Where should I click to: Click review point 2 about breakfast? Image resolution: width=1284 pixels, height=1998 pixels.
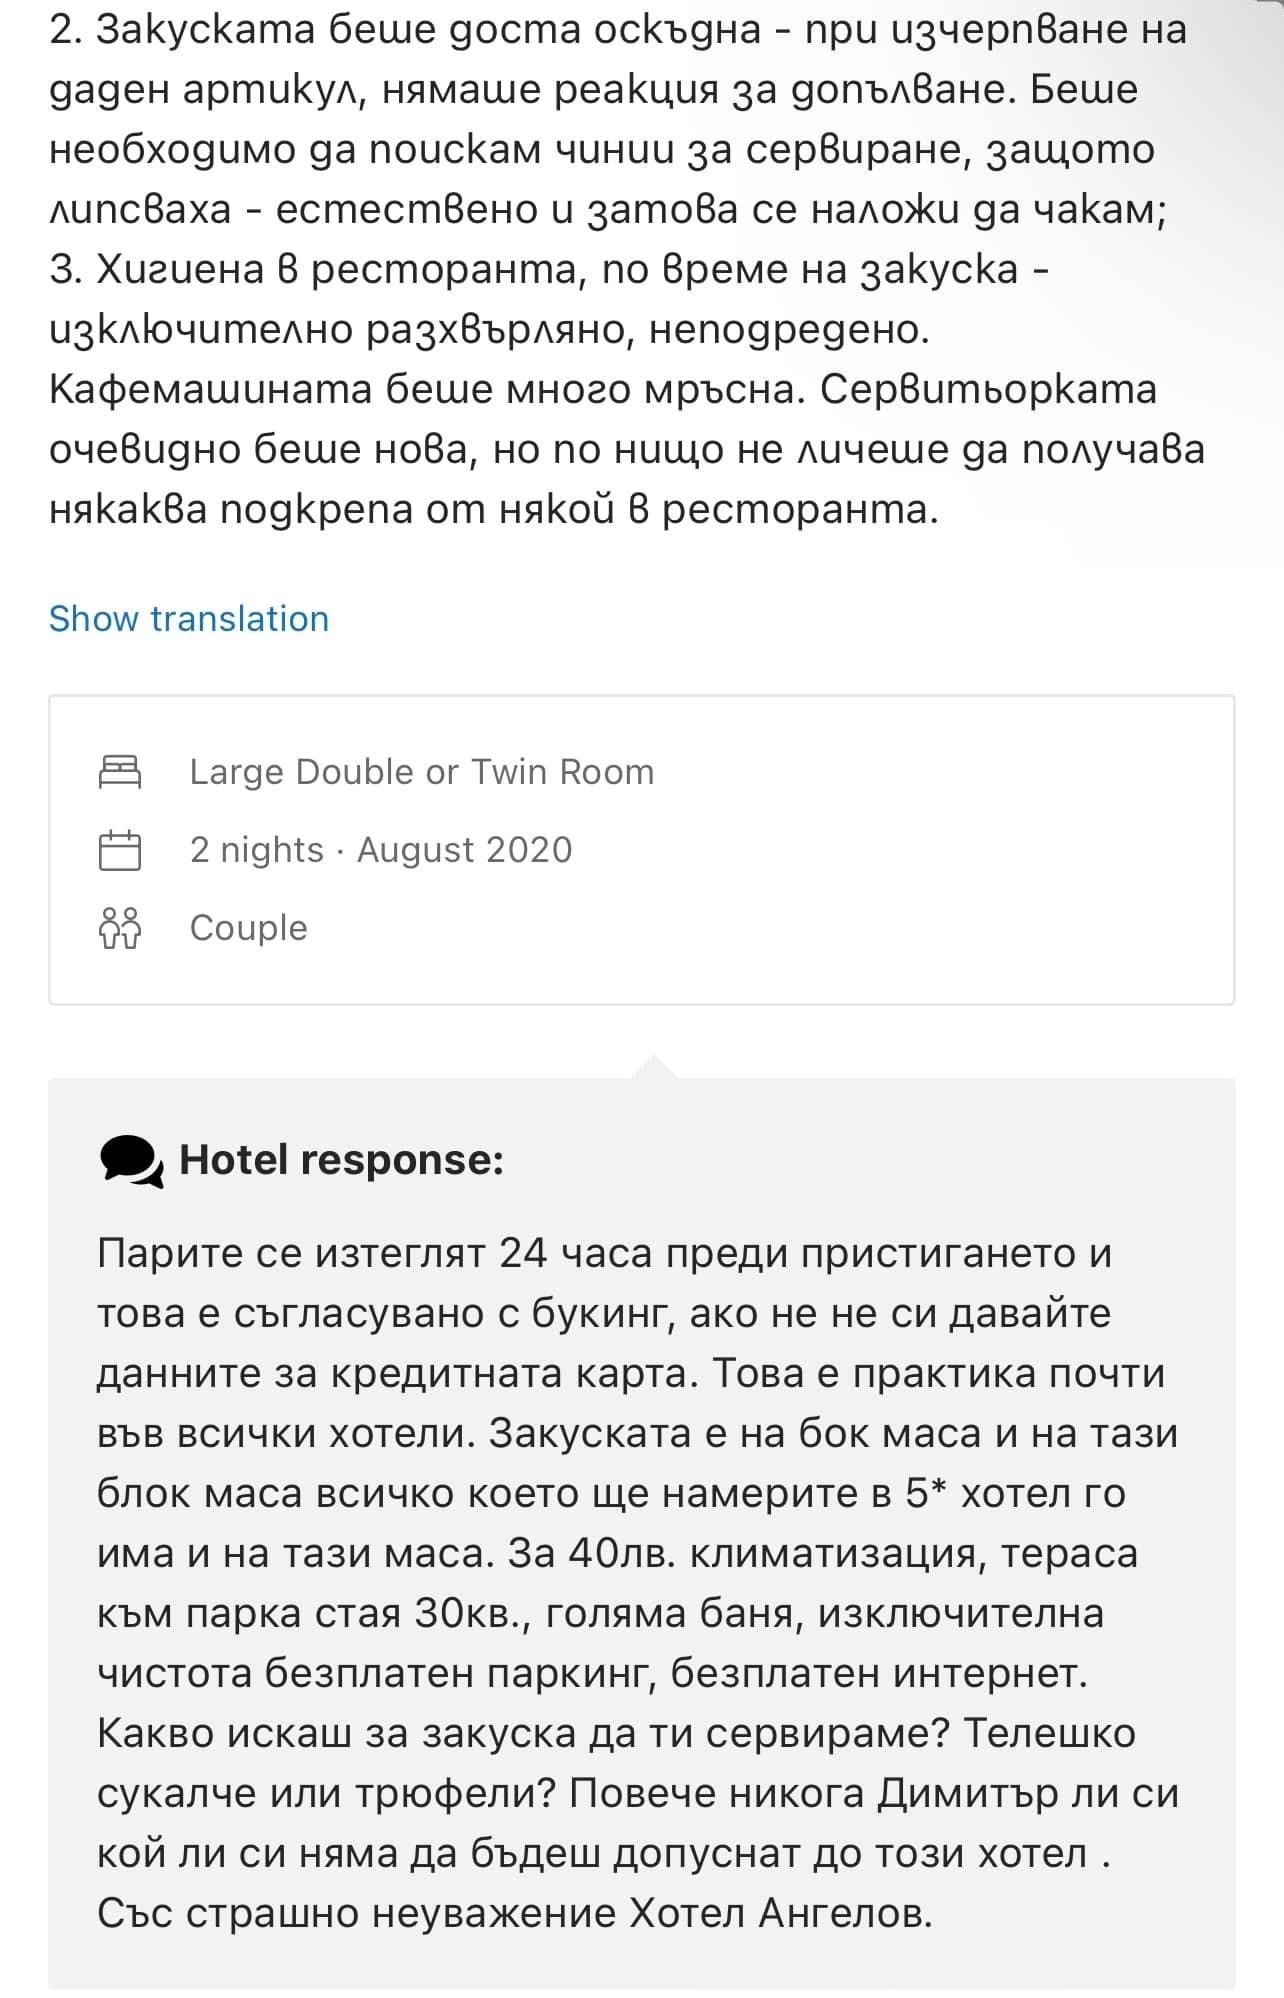(400, 31)
